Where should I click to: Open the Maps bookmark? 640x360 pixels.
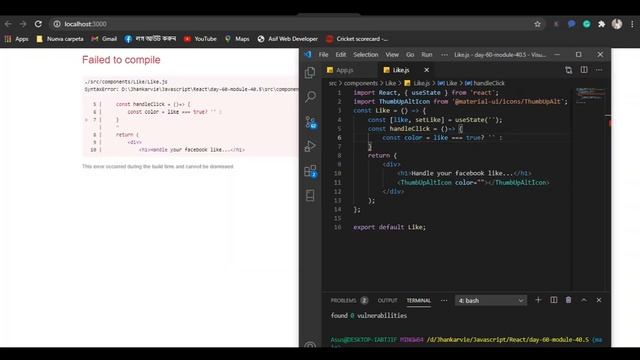point(237,39)
